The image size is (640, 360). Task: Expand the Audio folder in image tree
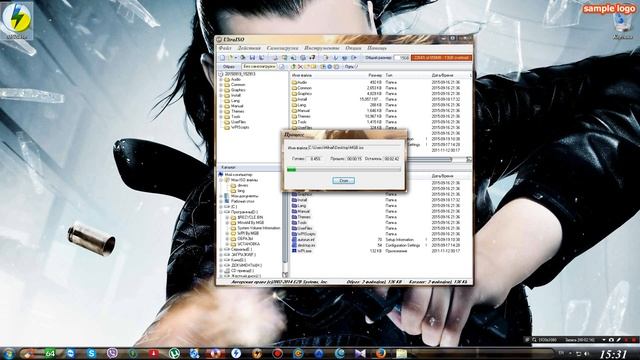point(221,80)
